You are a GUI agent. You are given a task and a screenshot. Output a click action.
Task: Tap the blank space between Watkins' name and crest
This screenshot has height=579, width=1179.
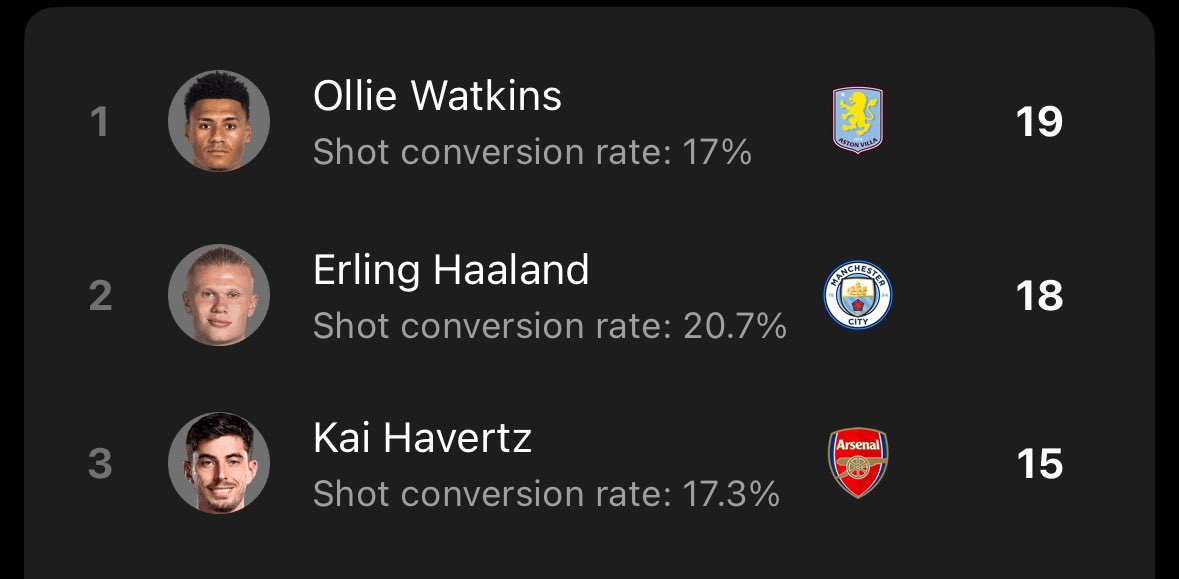point(696,98)
